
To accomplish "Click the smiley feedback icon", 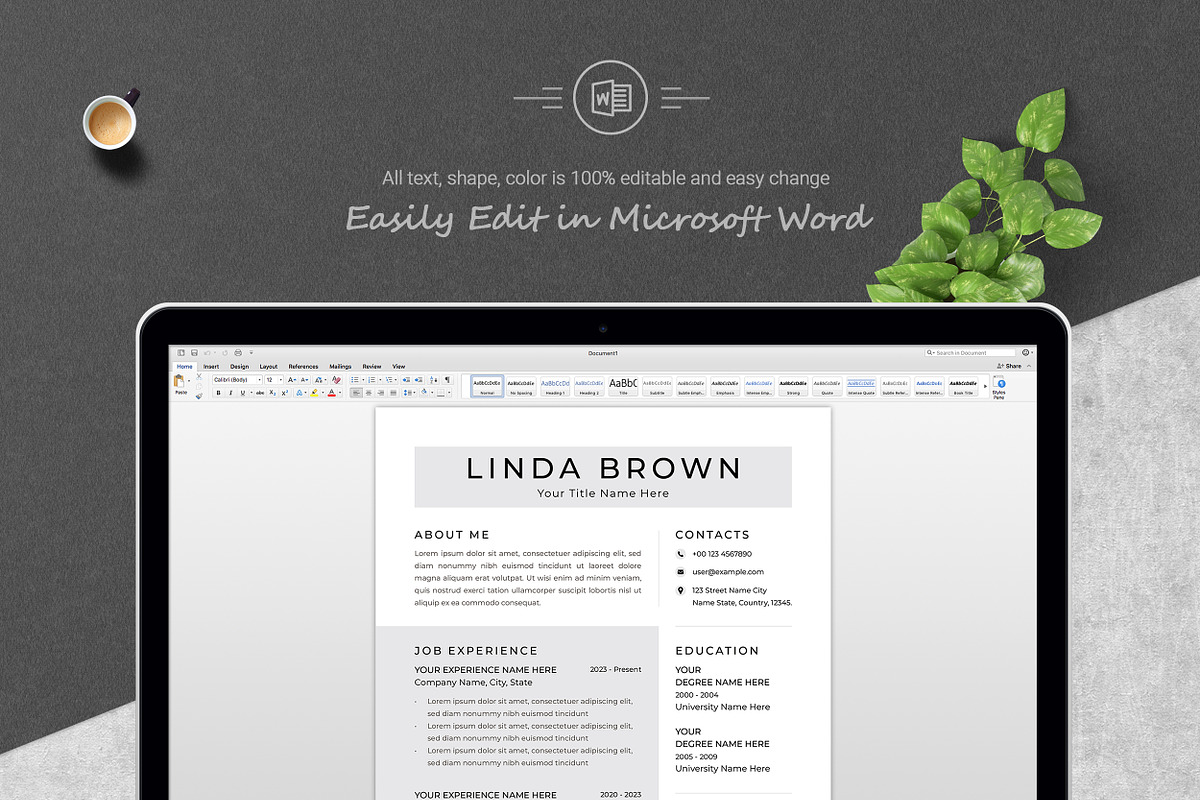I will point(1027,353).
